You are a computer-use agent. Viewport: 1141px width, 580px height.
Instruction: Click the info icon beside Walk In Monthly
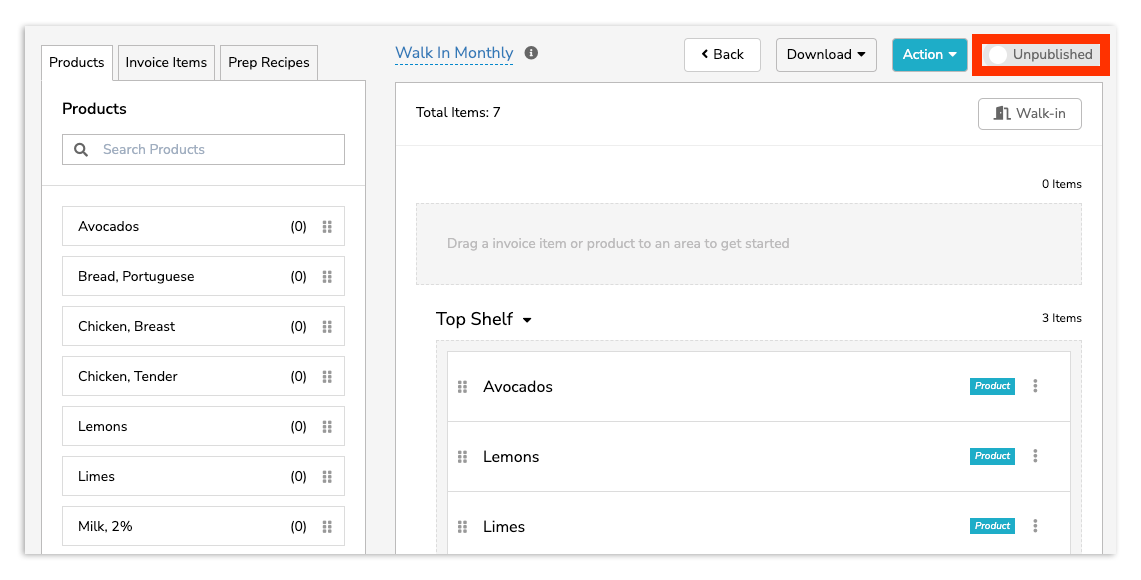pyautogui.click(x=531, y=53)
